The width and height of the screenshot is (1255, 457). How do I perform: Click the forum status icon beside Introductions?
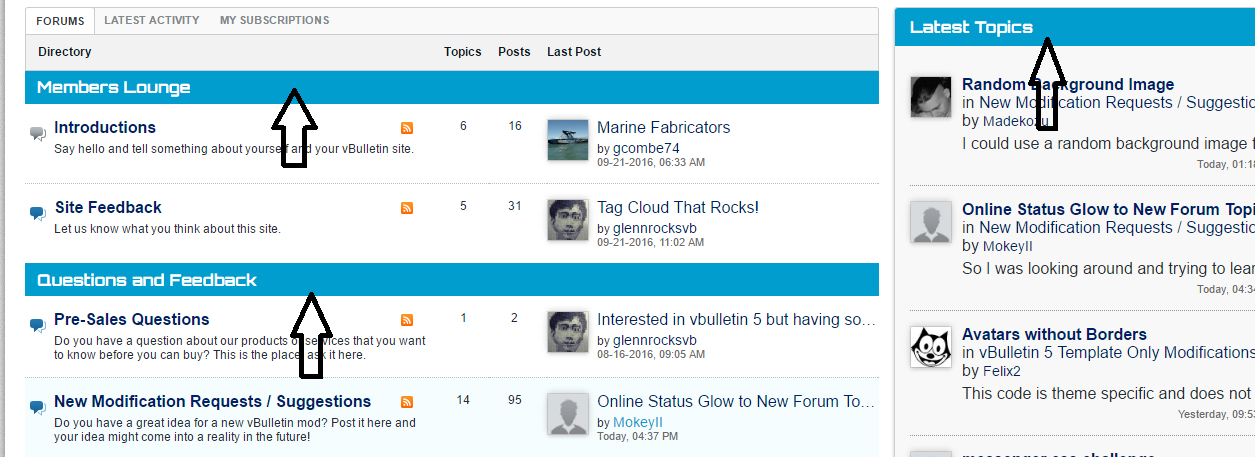point(38,133)
